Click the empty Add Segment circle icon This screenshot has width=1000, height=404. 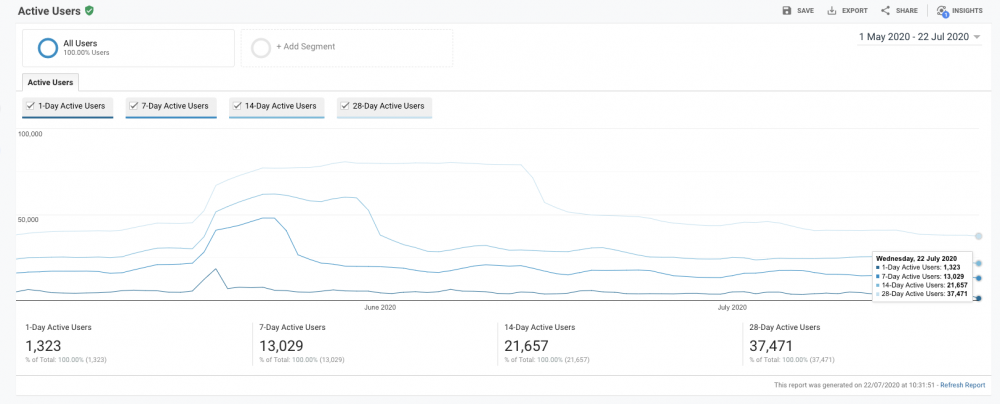coord(261,47)
